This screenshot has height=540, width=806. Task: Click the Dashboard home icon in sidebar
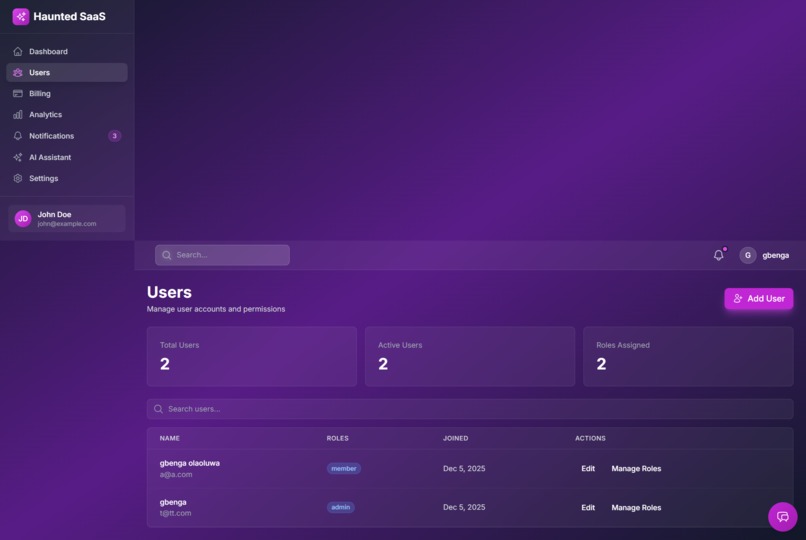coord(18,51)
